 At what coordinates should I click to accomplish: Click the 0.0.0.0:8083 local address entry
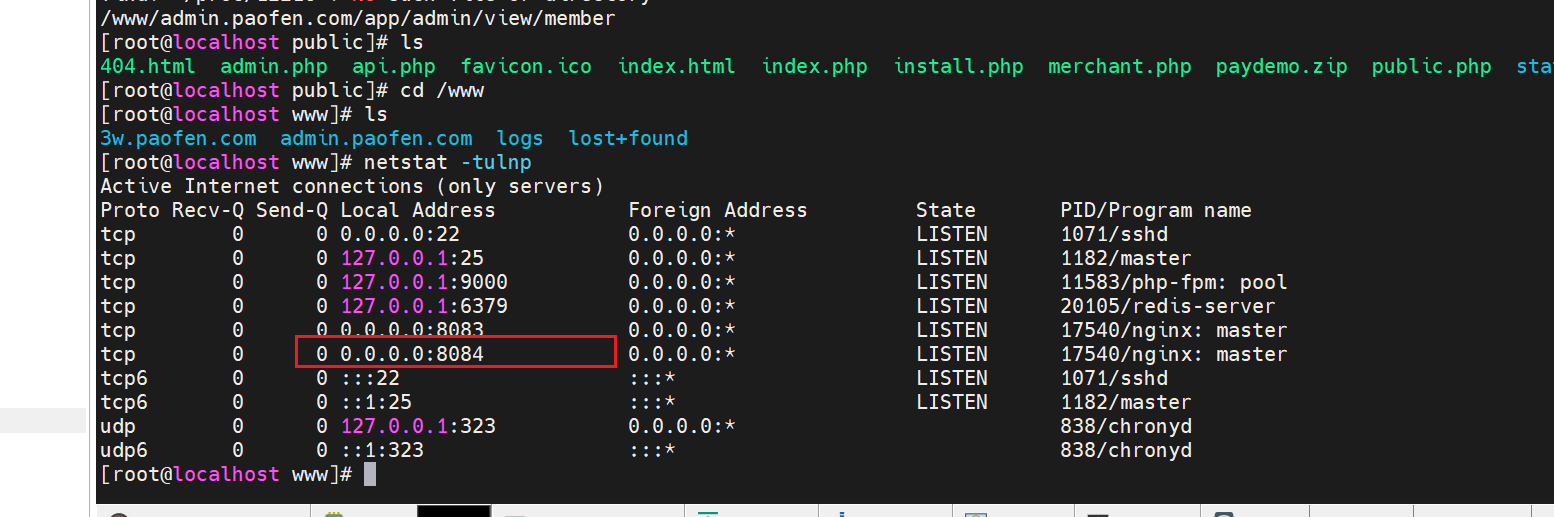[x=412, y=330]
